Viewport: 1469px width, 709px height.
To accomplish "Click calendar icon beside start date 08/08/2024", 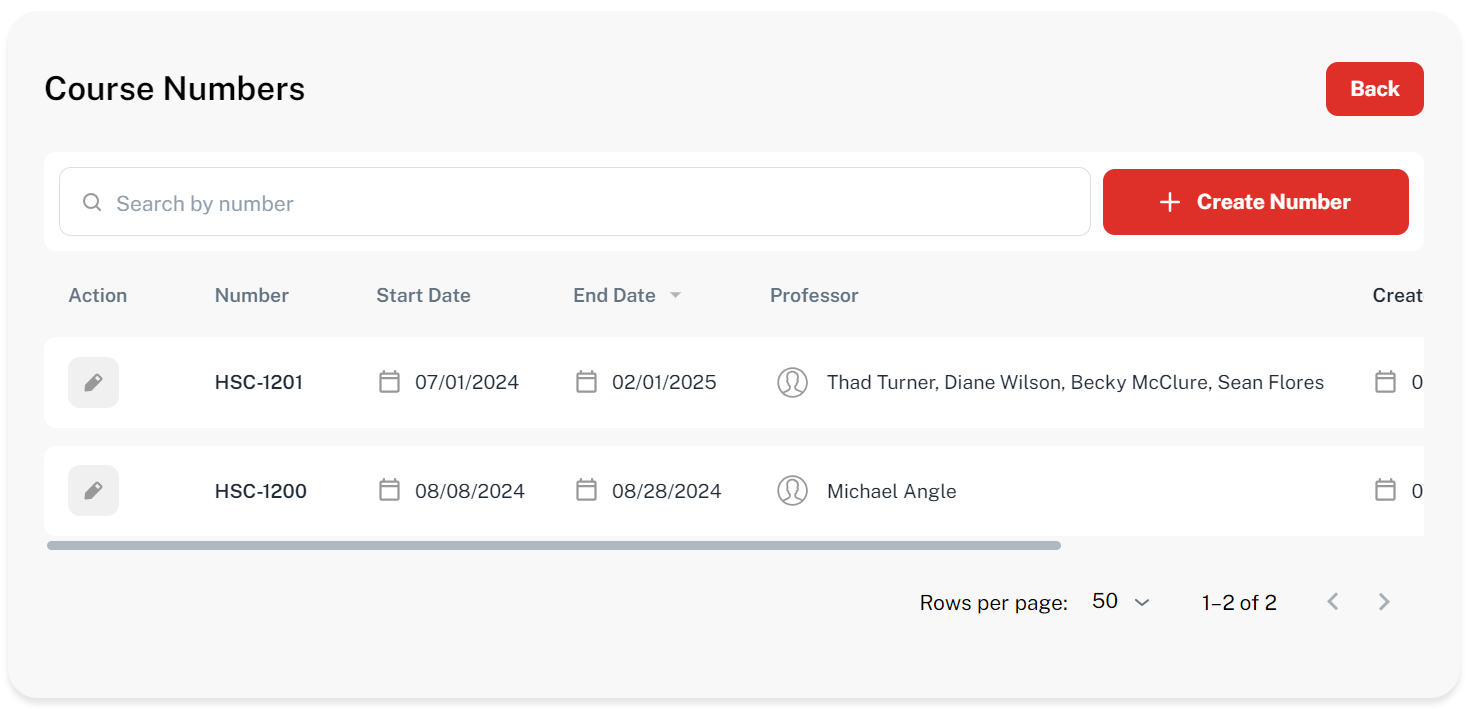I will click(389, 490).
